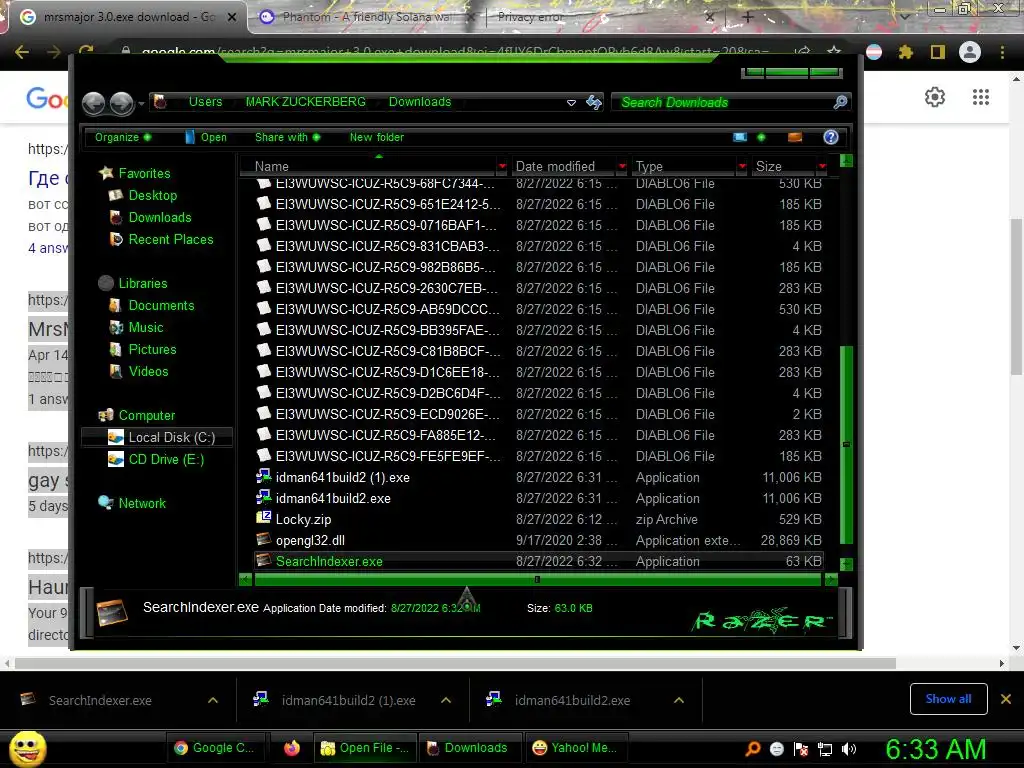Click Show all downloads button
This screenshot has width=1024, height=768.
[x=948, y=699]
